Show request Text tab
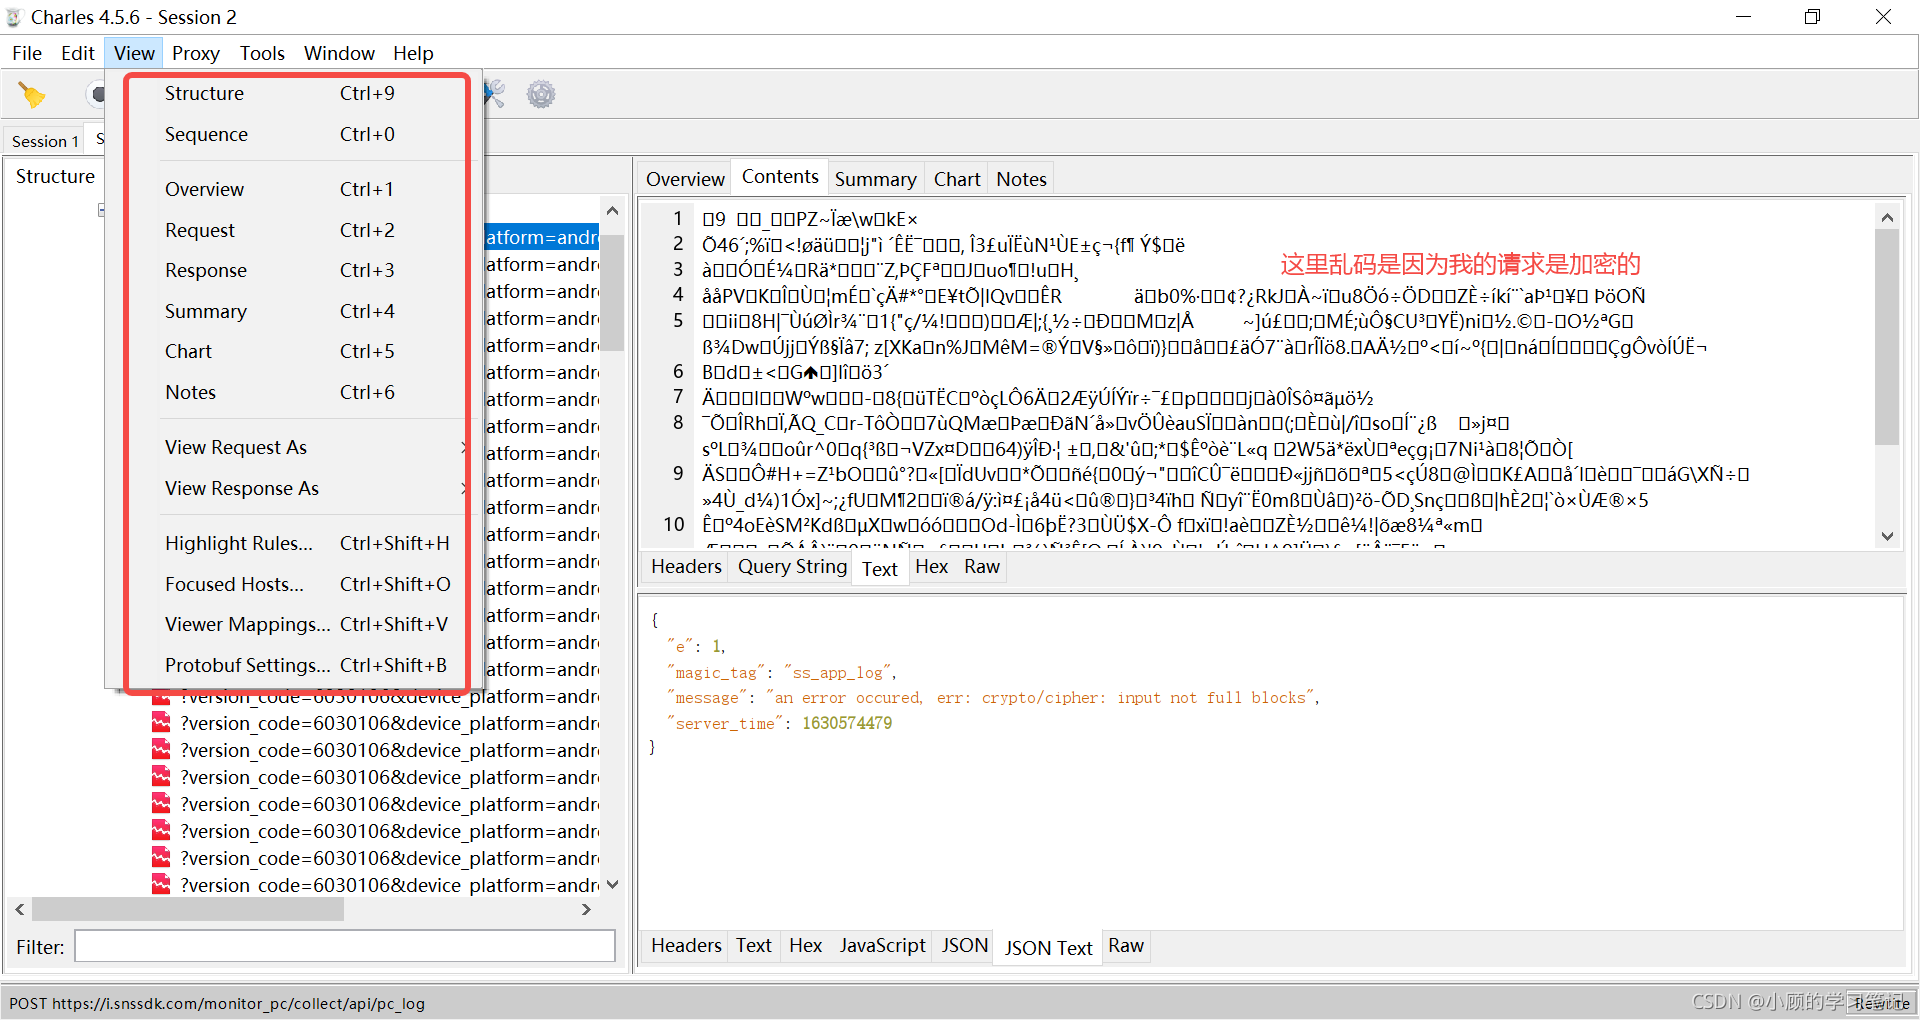1920x1020 pixels. point(880,569)
